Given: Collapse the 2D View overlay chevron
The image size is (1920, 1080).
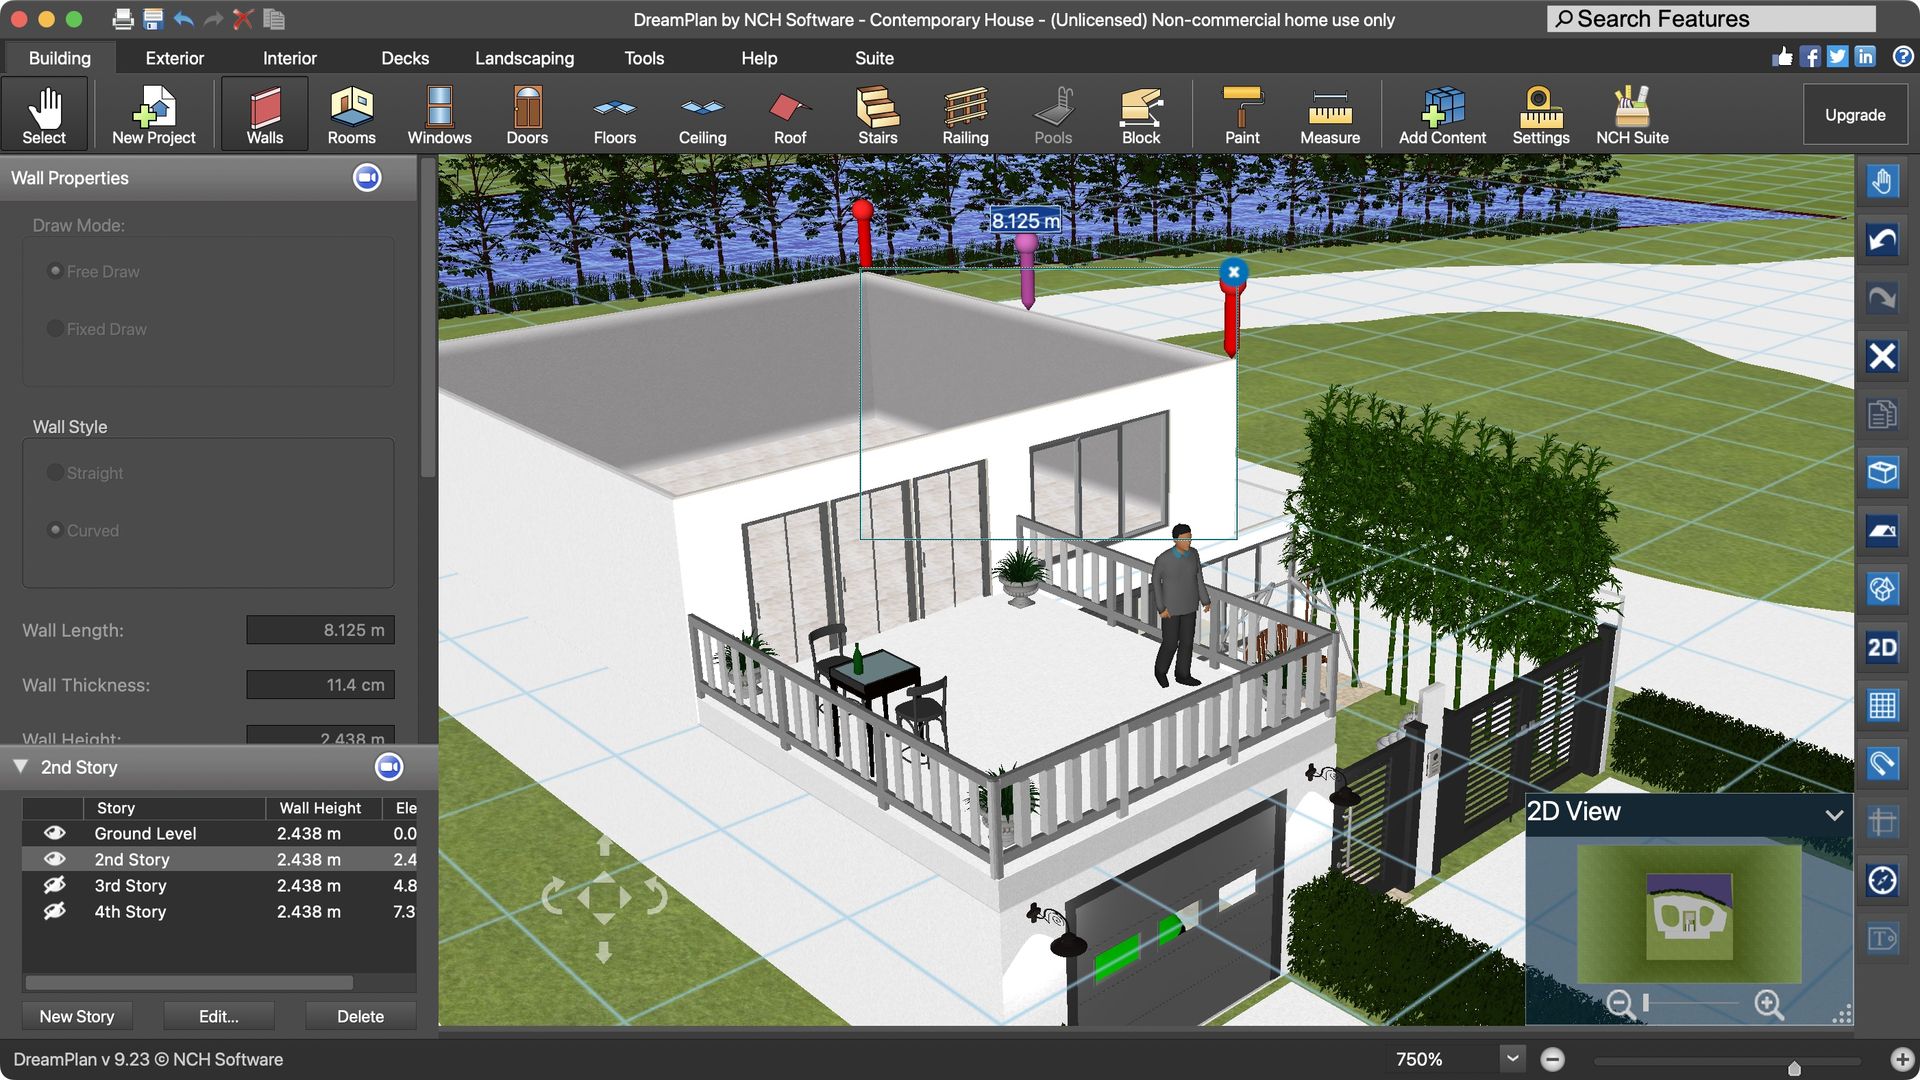Looking at the screenshot, I should 1836,814.
